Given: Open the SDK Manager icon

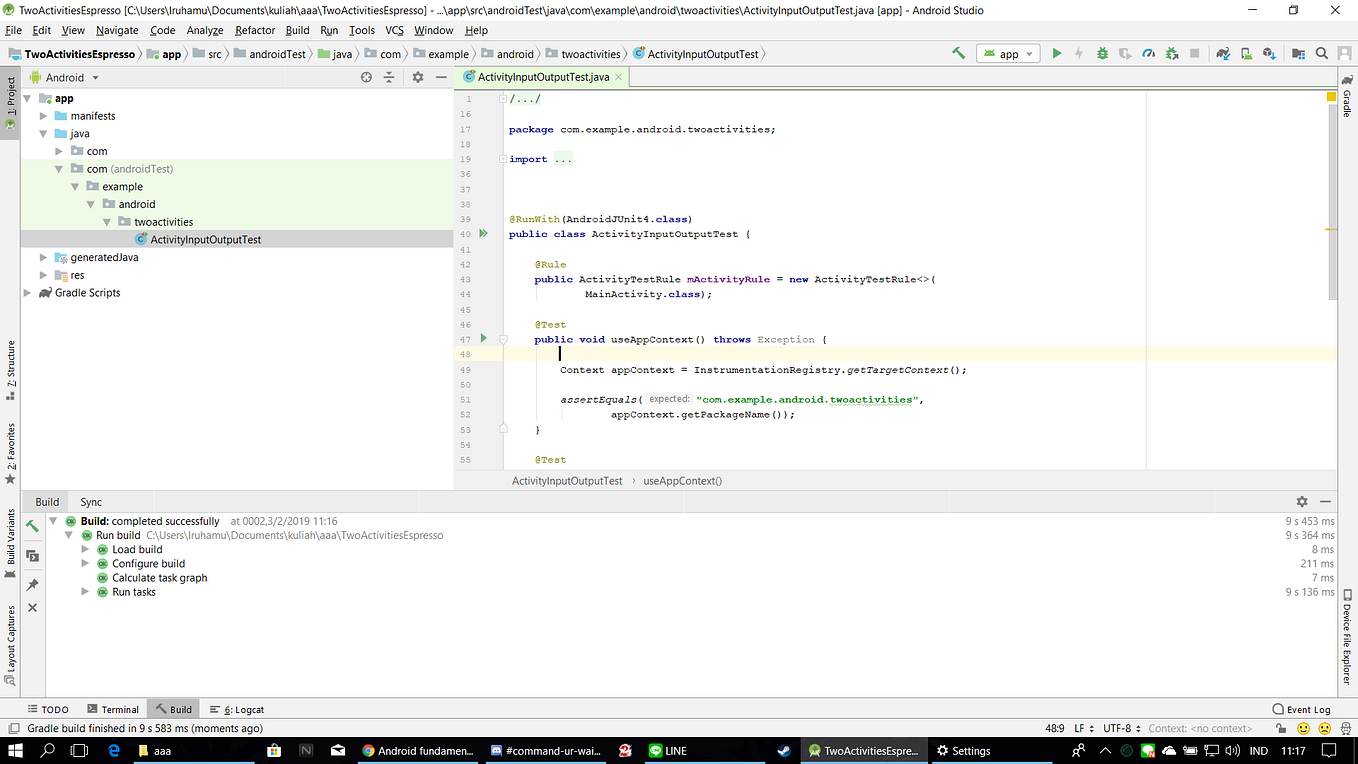Looking at the screenshot, I should [1270, 53].
